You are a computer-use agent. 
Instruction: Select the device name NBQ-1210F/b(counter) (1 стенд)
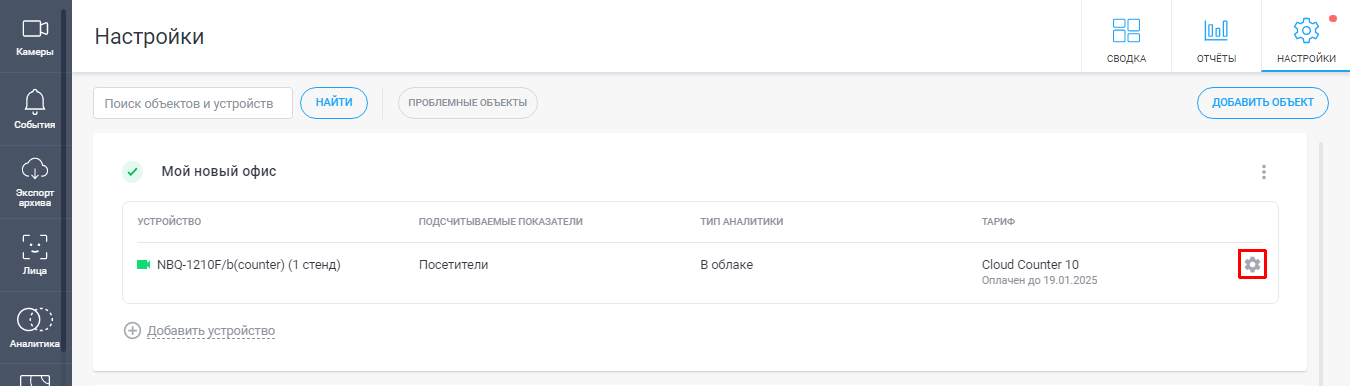[249, 265]
